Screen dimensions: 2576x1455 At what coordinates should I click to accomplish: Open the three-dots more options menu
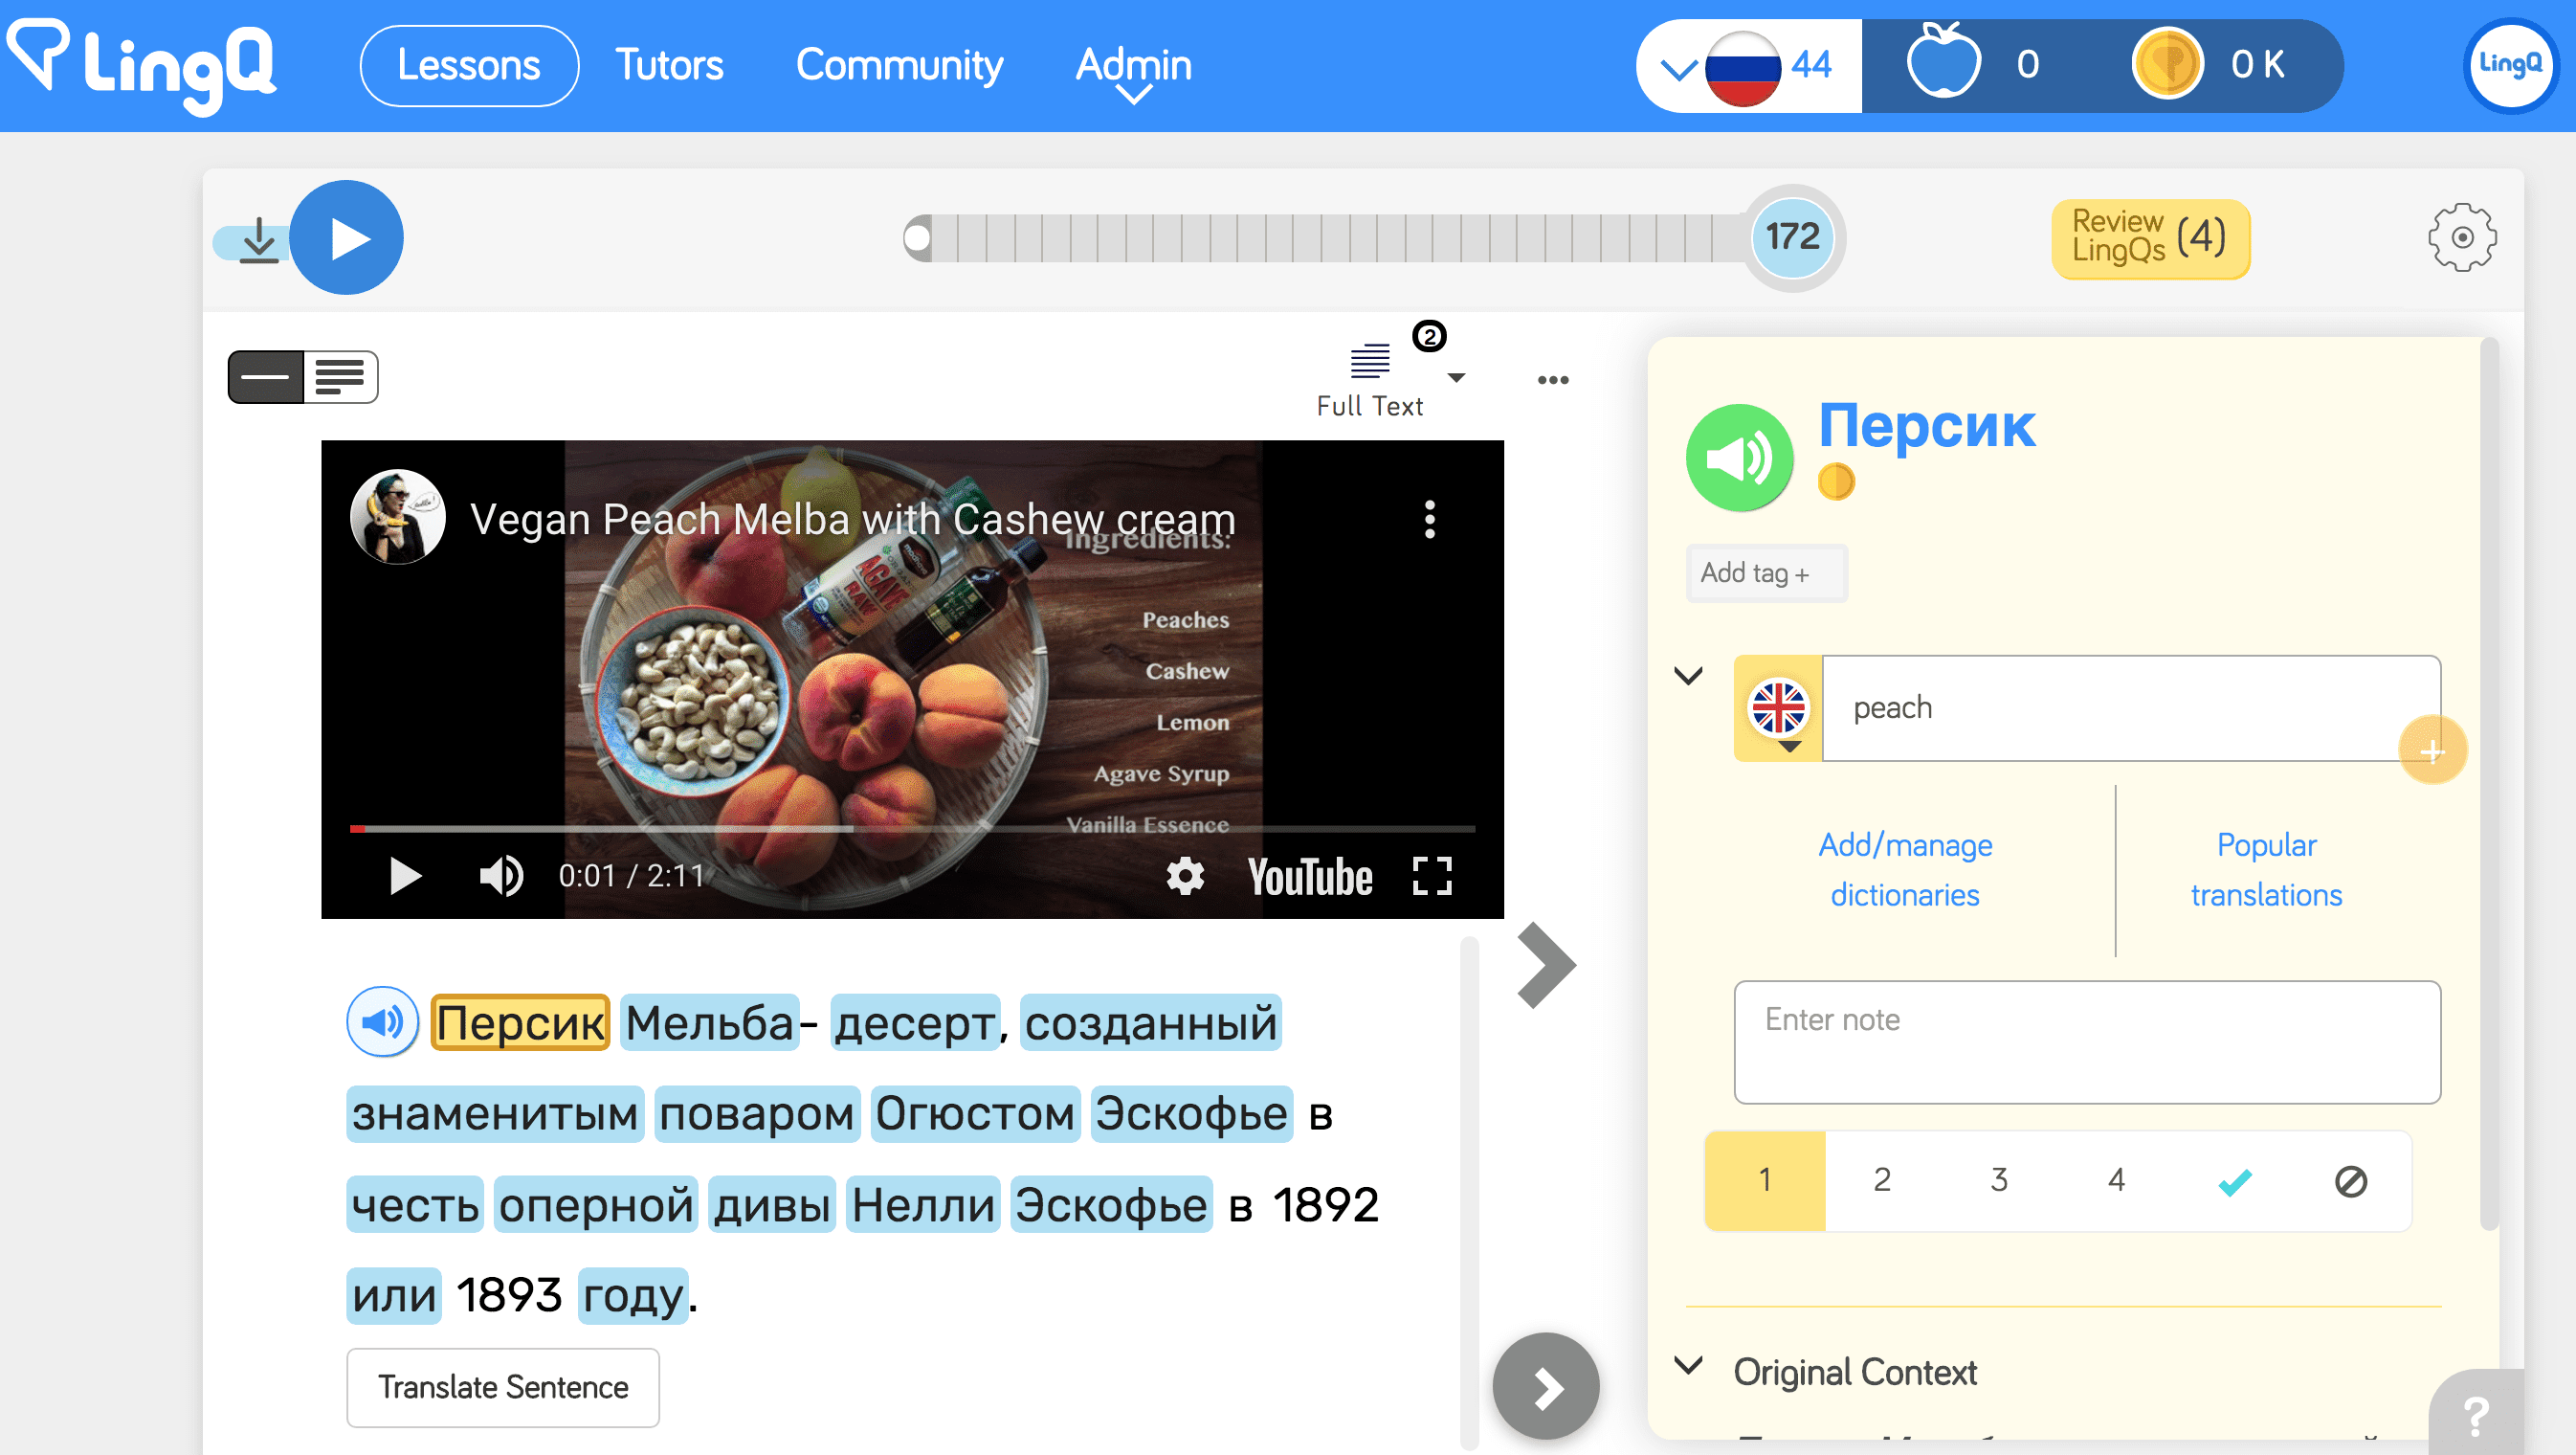[1552, 380]
